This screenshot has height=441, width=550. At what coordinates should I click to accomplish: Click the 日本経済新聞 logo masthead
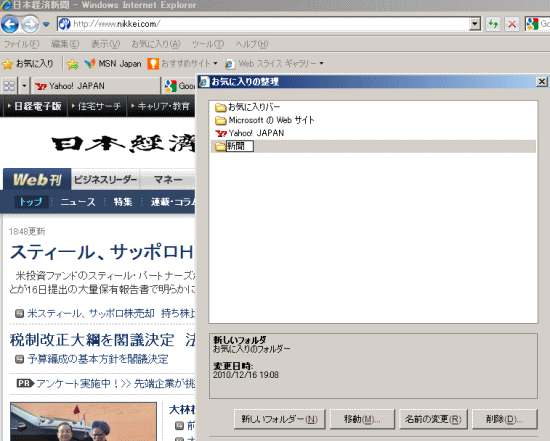[123, 144]
